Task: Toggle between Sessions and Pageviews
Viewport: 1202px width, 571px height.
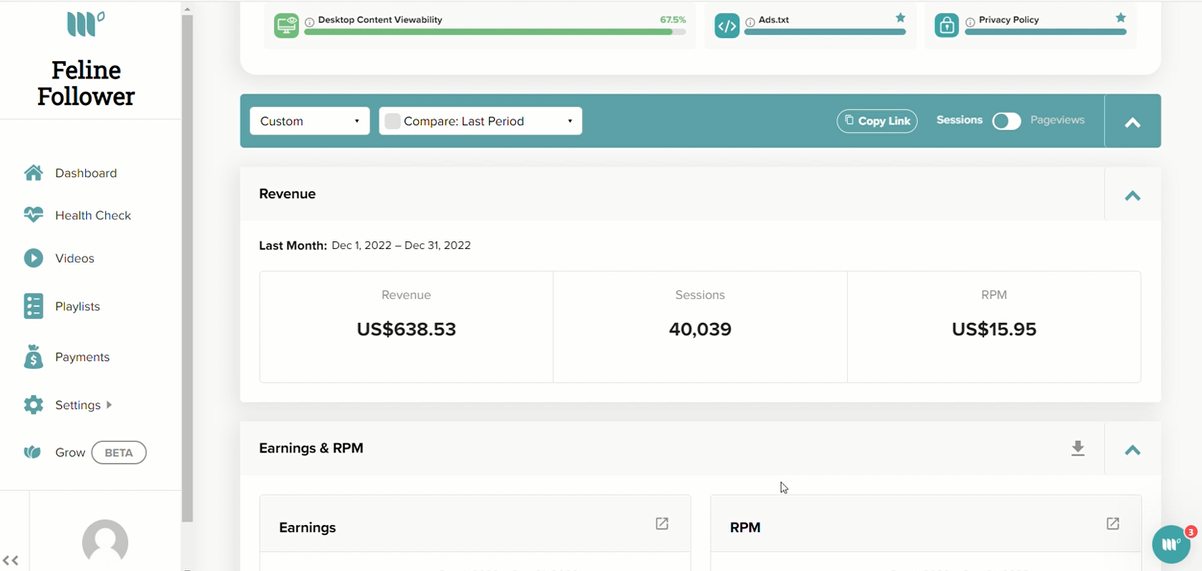Action: coord(1006,121)
